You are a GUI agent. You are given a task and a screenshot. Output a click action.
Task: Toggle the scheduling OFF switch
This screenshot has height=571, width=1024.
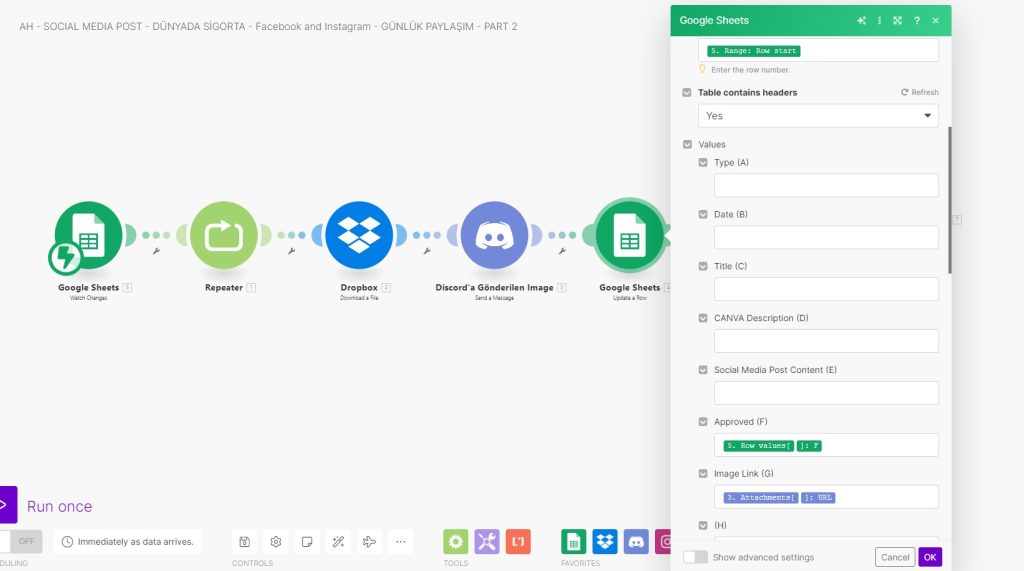(22, 541)
